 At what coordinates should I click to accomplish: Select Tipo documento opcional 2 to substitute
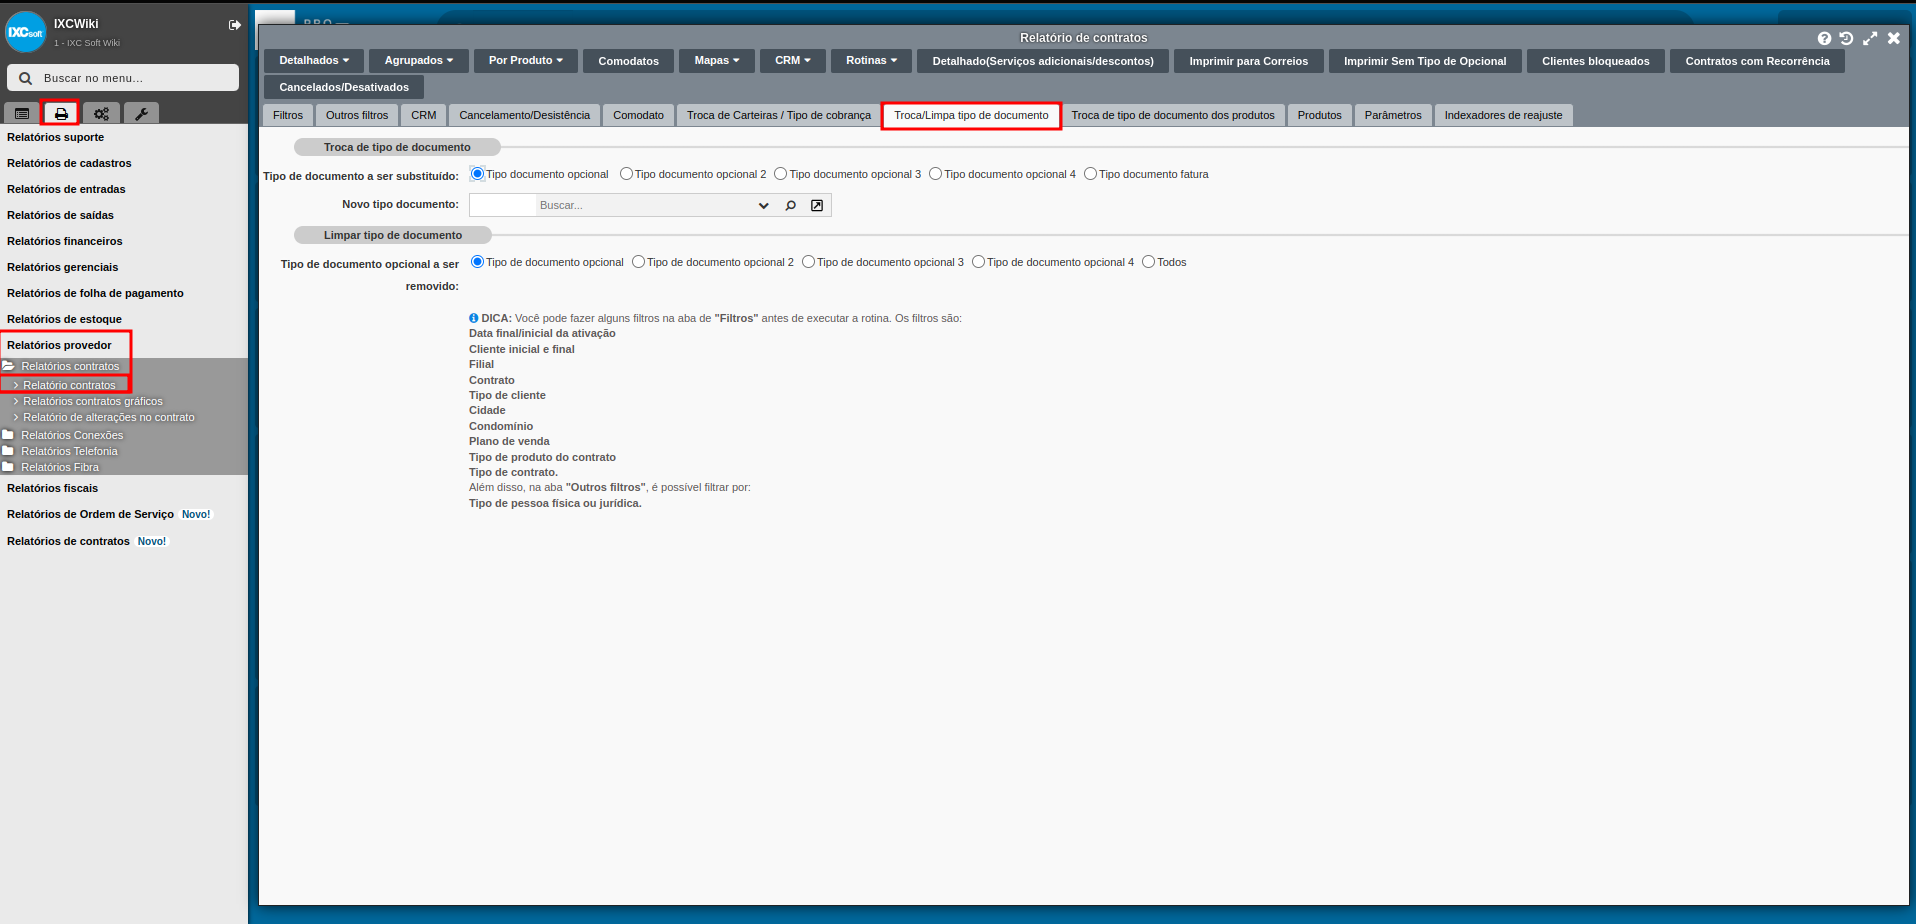pos(626,174)
